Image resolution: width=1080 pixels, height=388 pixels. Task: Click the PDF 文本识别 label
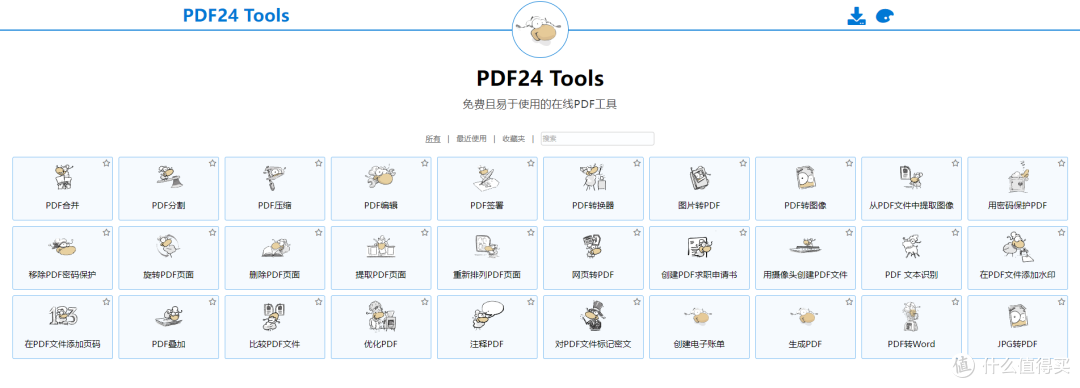(x=911, y=275)
